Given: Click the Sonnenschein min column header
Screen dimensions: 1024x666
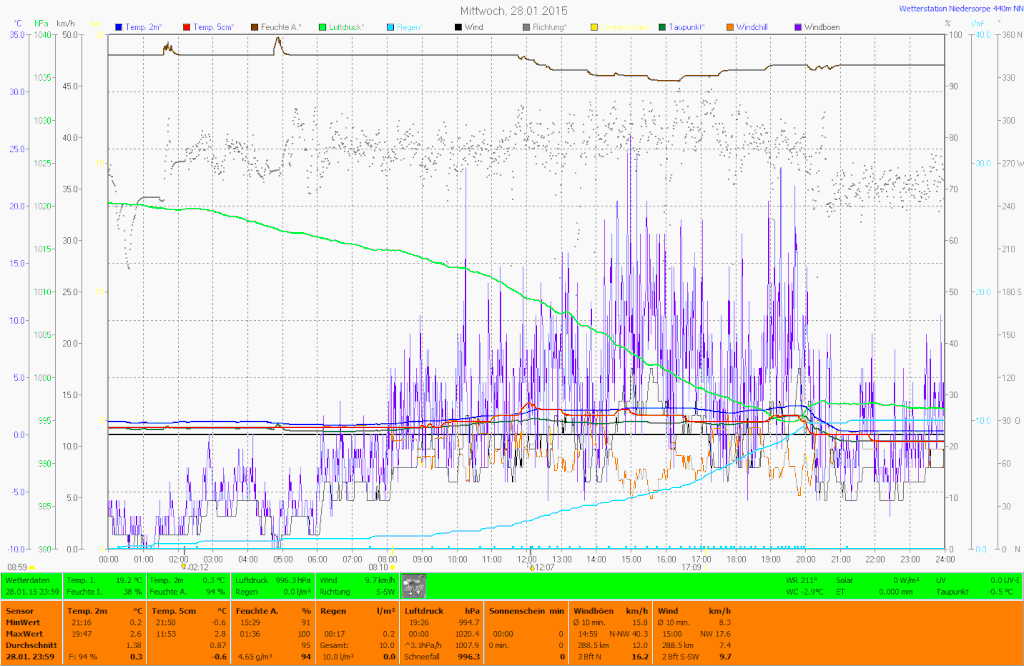Looking at the screenshot, I should [525, 610].
